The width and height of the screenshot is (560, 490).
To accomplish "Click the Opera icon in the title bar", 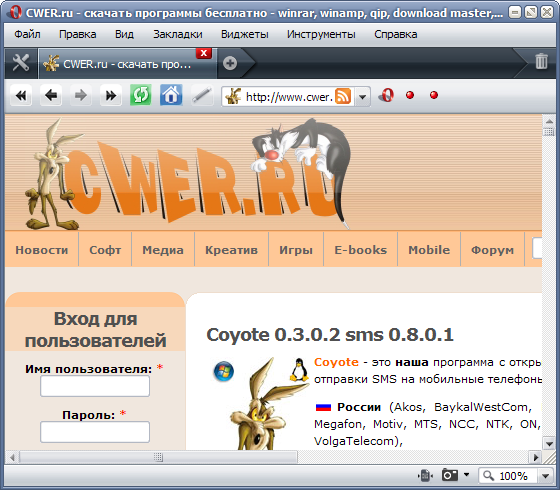I will tap(15, 13).
